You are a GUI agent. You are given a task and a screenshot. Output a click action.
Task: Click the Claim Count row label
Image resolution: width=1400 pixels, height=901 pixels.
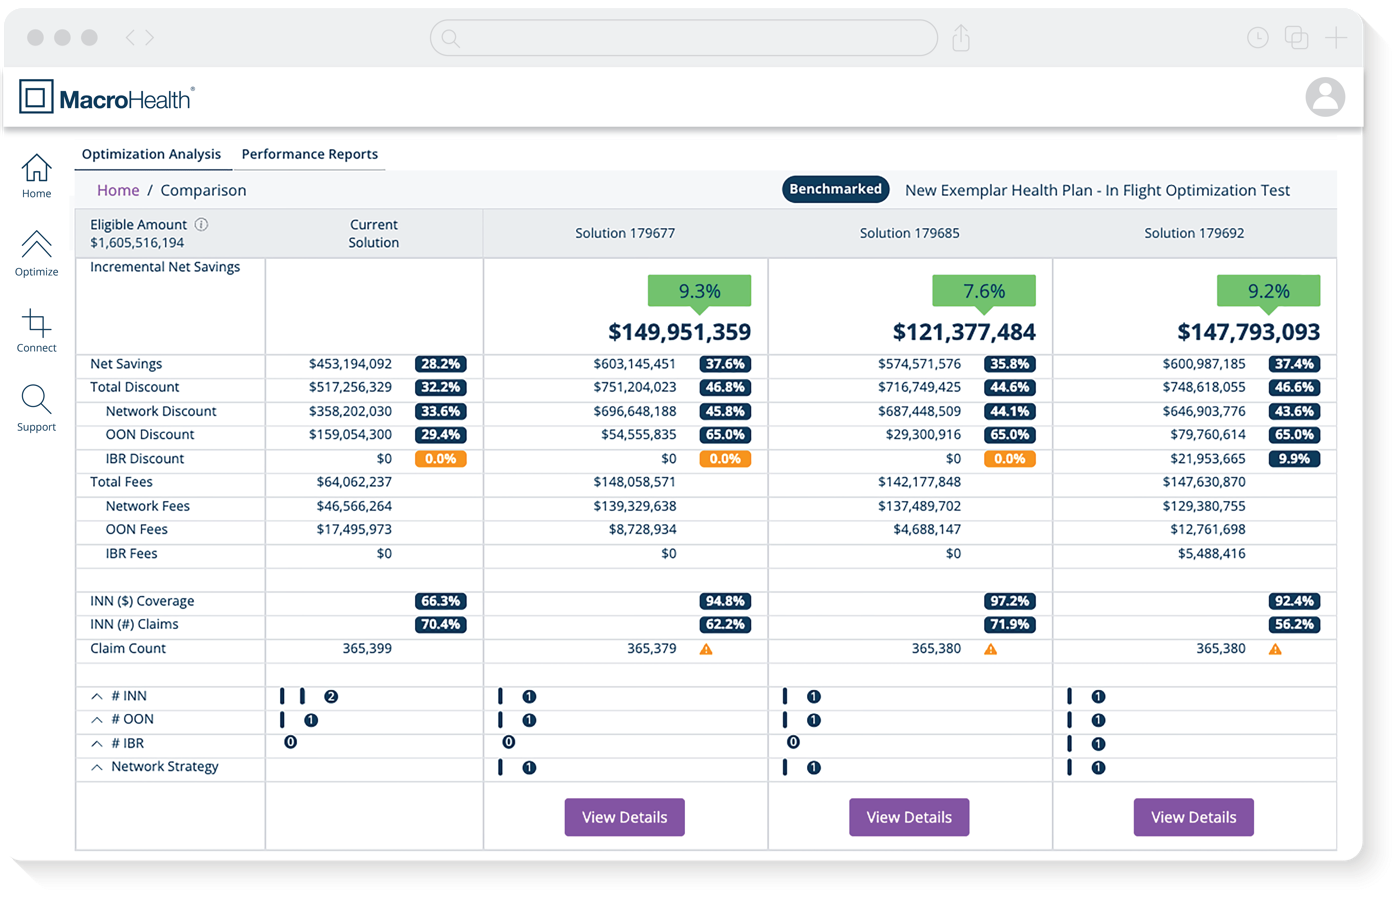coord(128,648)
